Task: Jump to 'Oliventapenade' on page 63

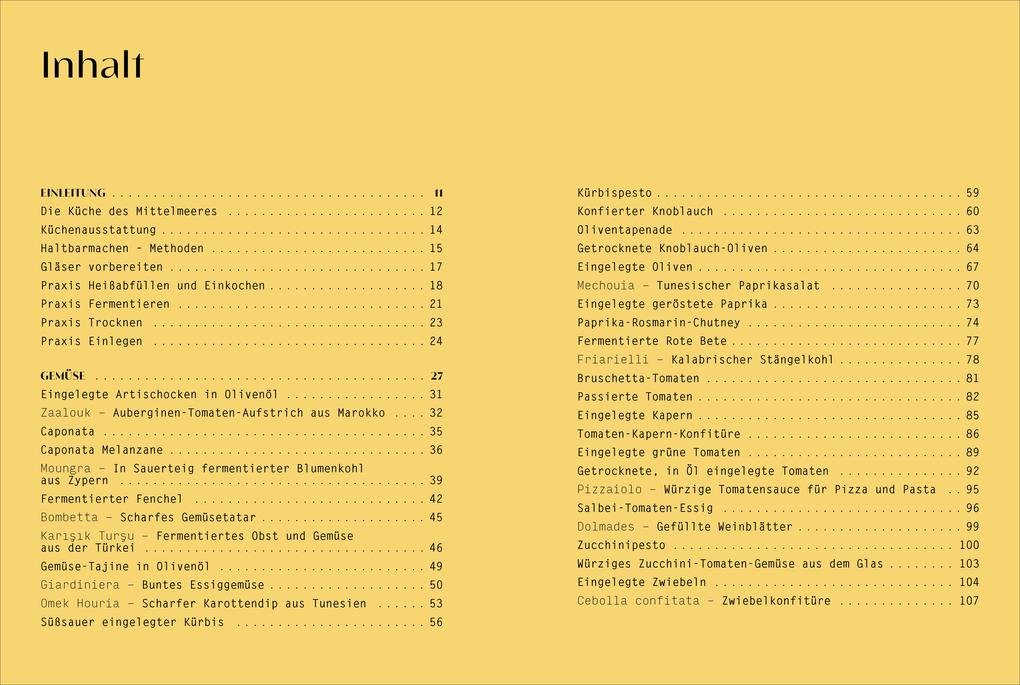Action: (x=624, y=230)
